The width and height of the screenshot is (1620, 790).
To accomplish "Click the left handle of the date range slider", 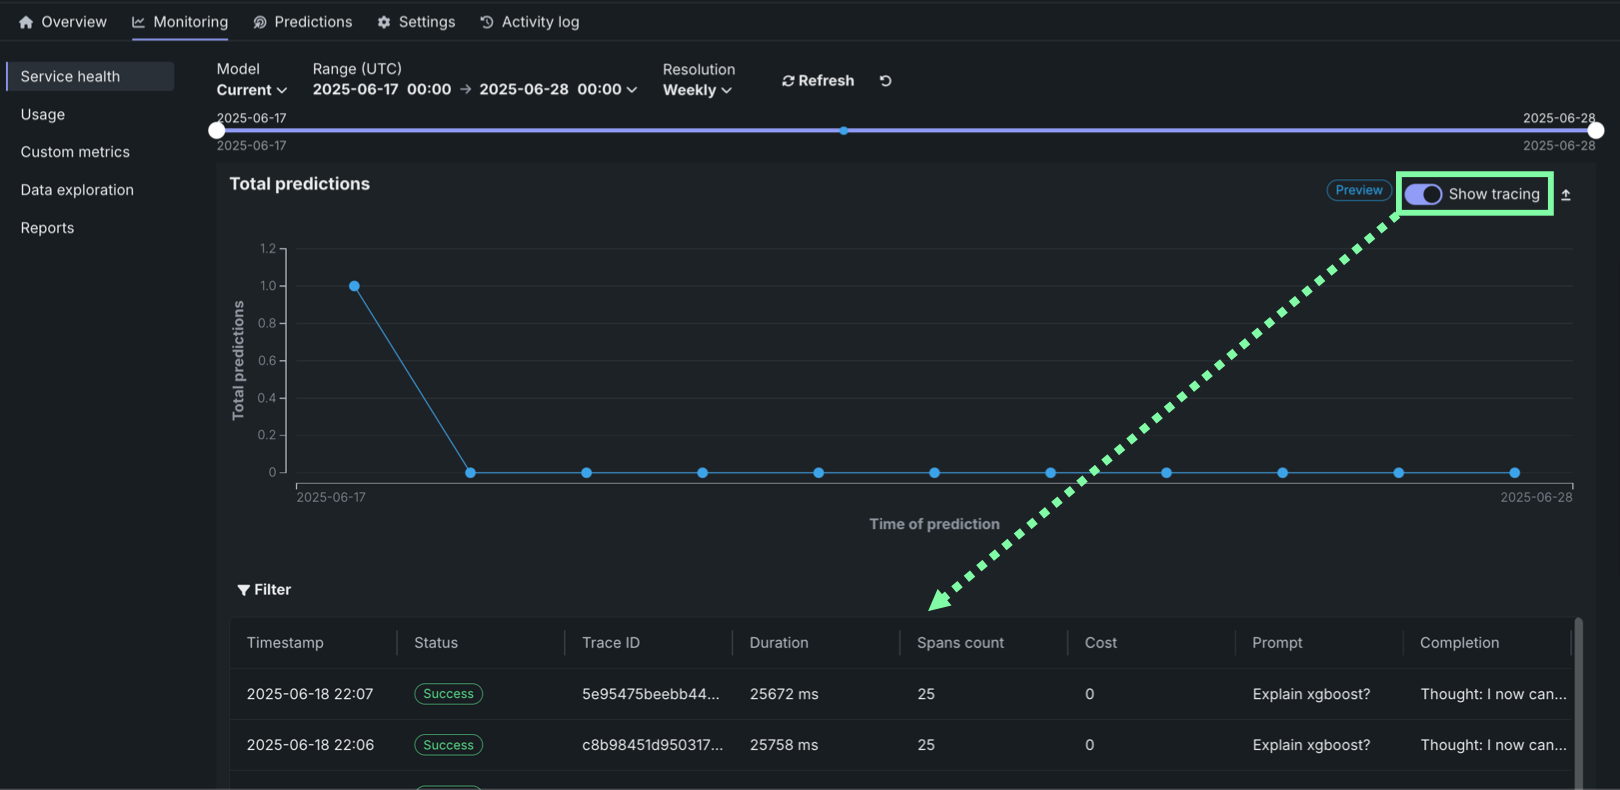I will [217, 130].
